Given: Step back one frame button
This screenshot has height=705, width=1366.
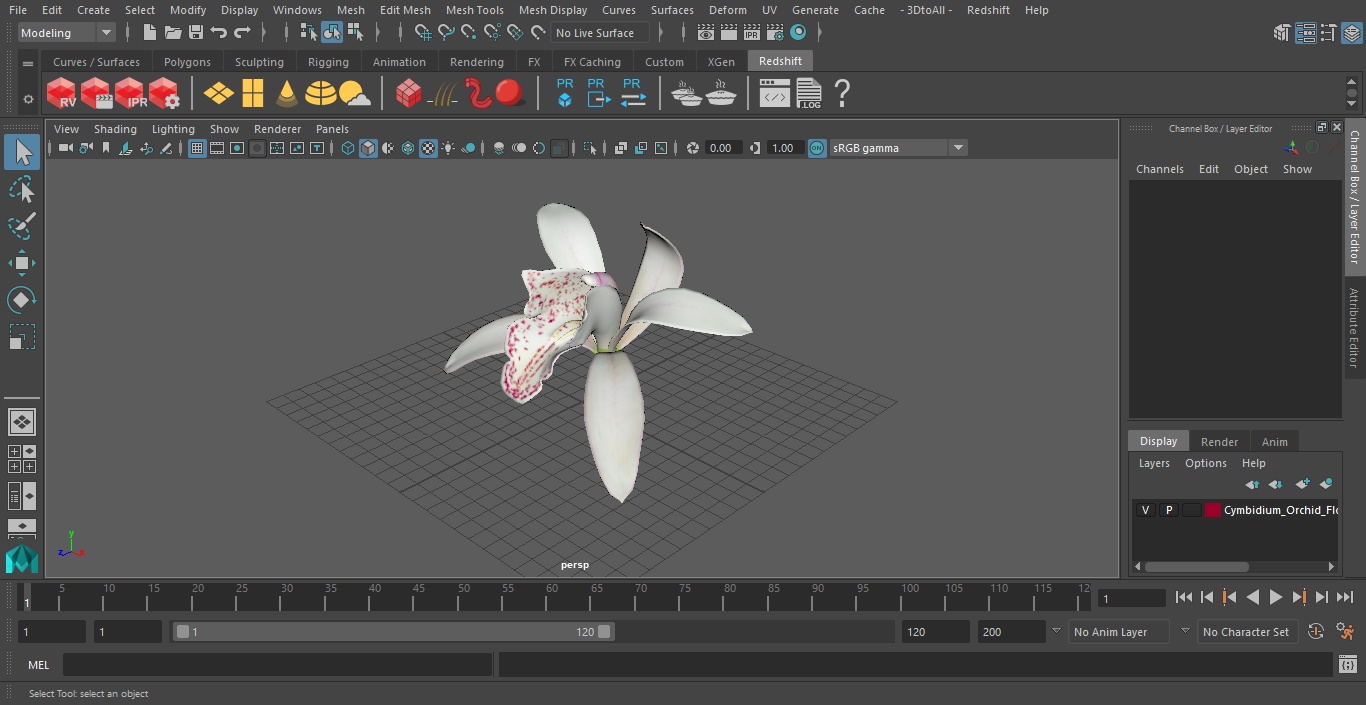Looking at the screenshot, I should (x=1206, y=597).
